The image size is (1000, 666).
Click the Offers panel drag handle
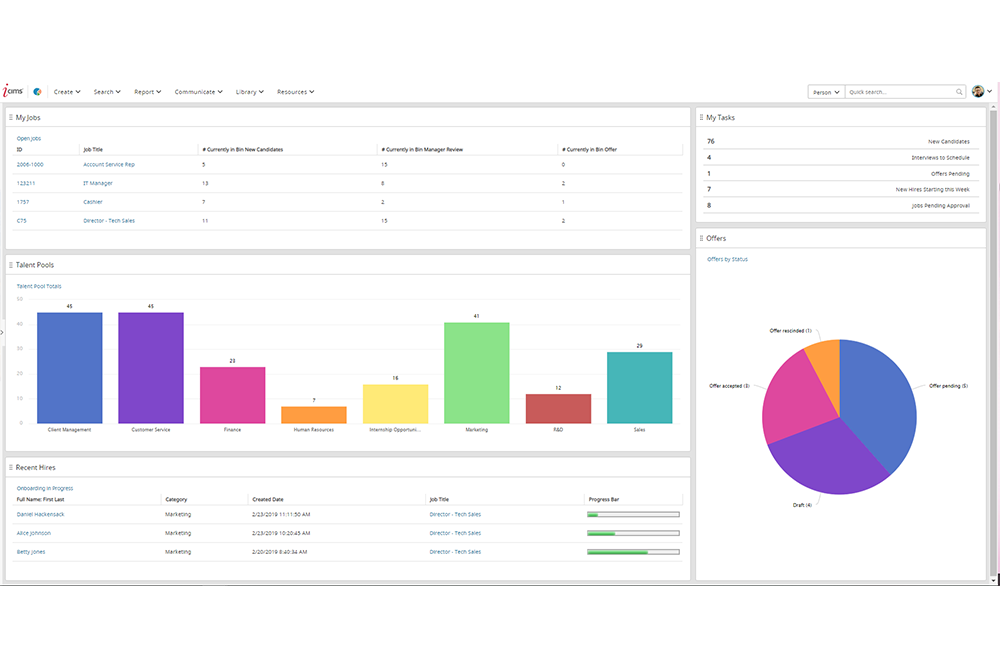coord(701,238)
